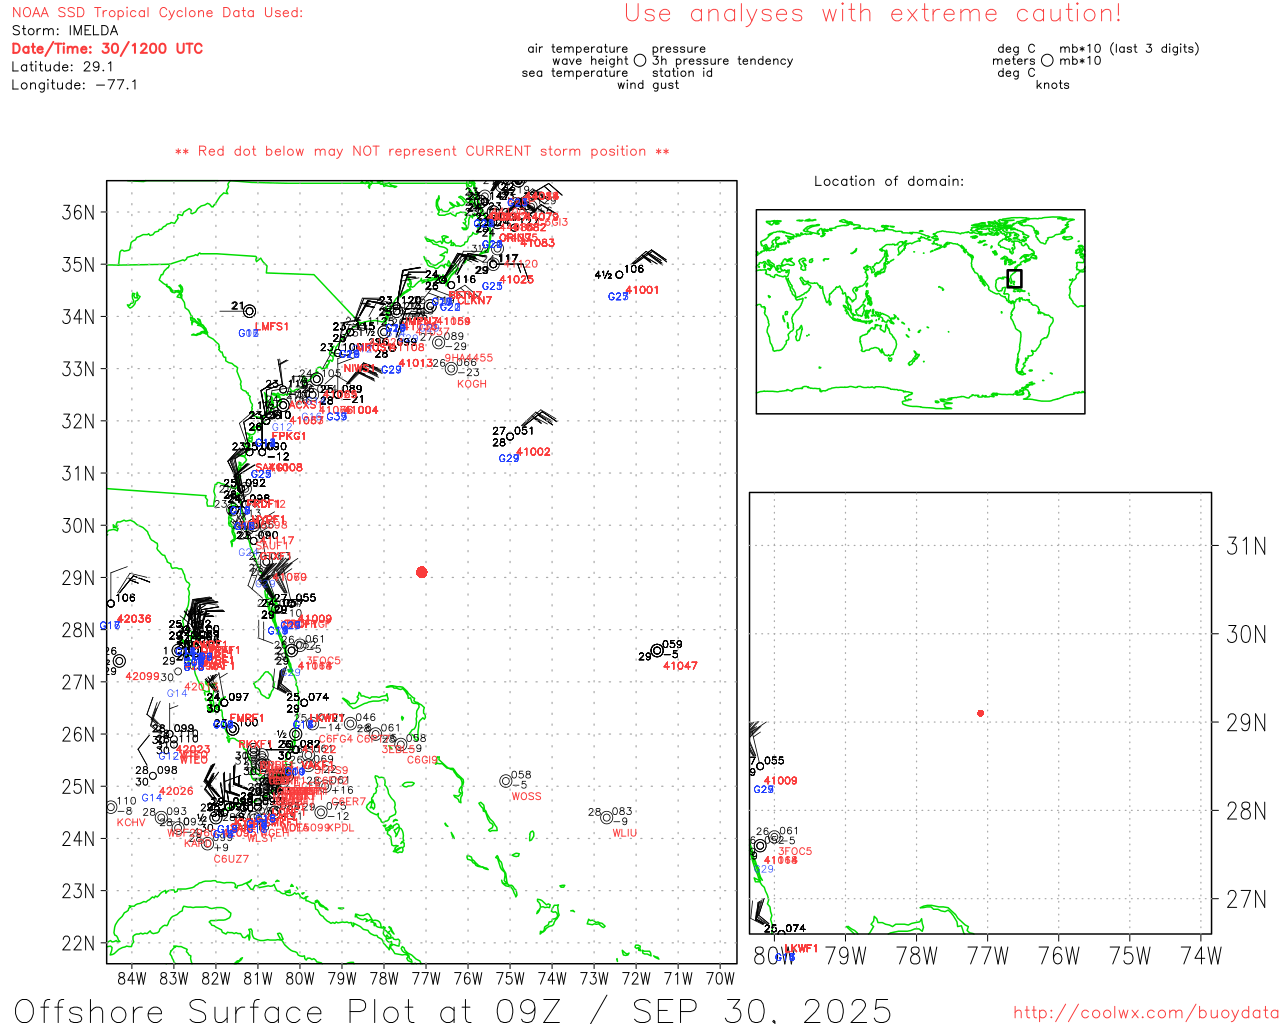Click the 'air temperature' legend label

tap(578, 49)
